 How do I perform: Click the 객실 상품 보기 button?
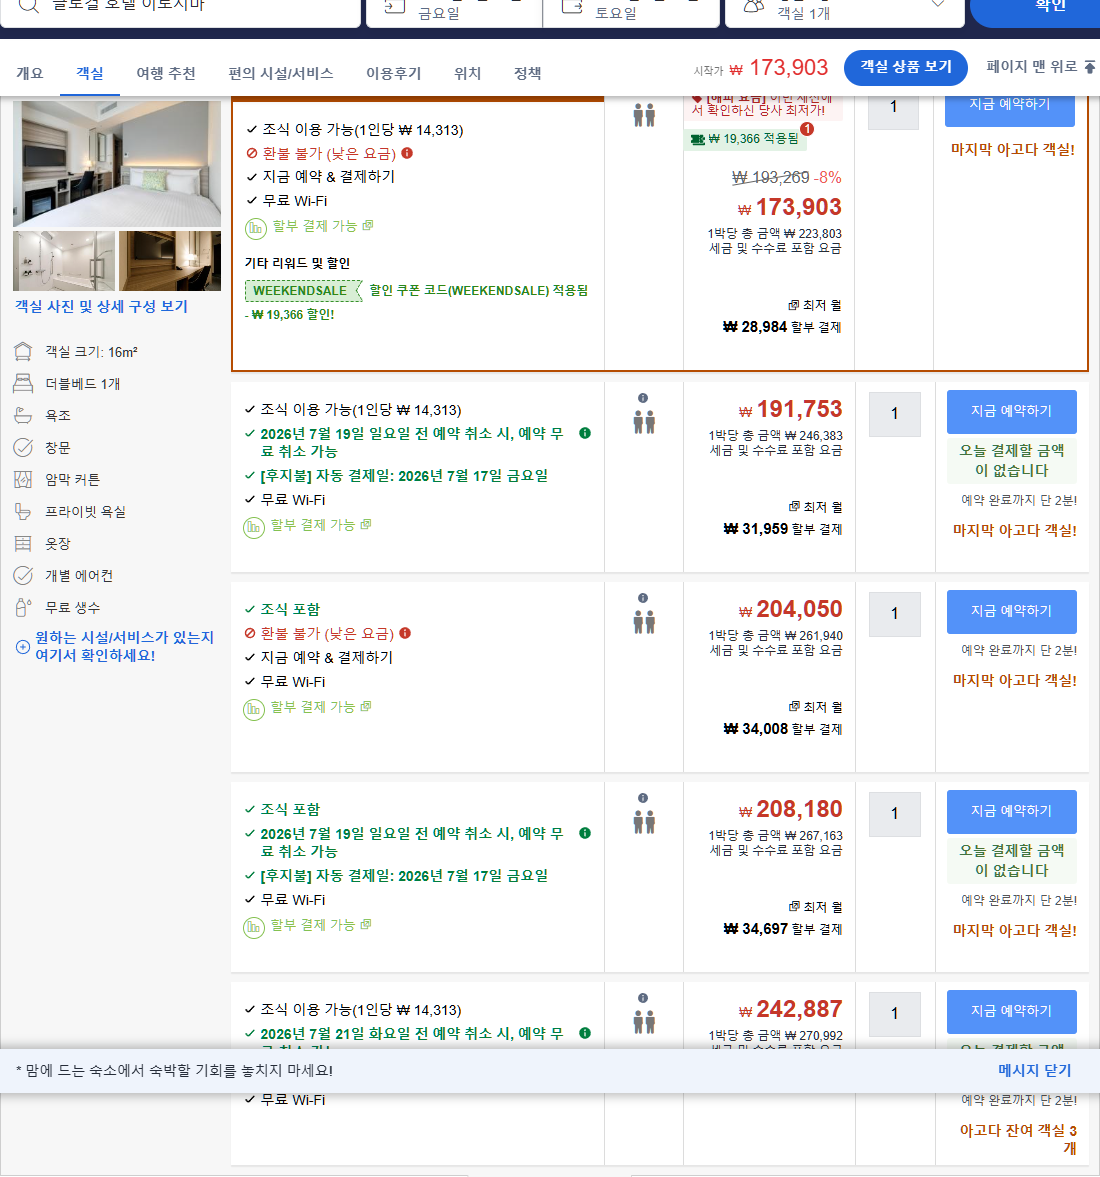coord(906,68)
